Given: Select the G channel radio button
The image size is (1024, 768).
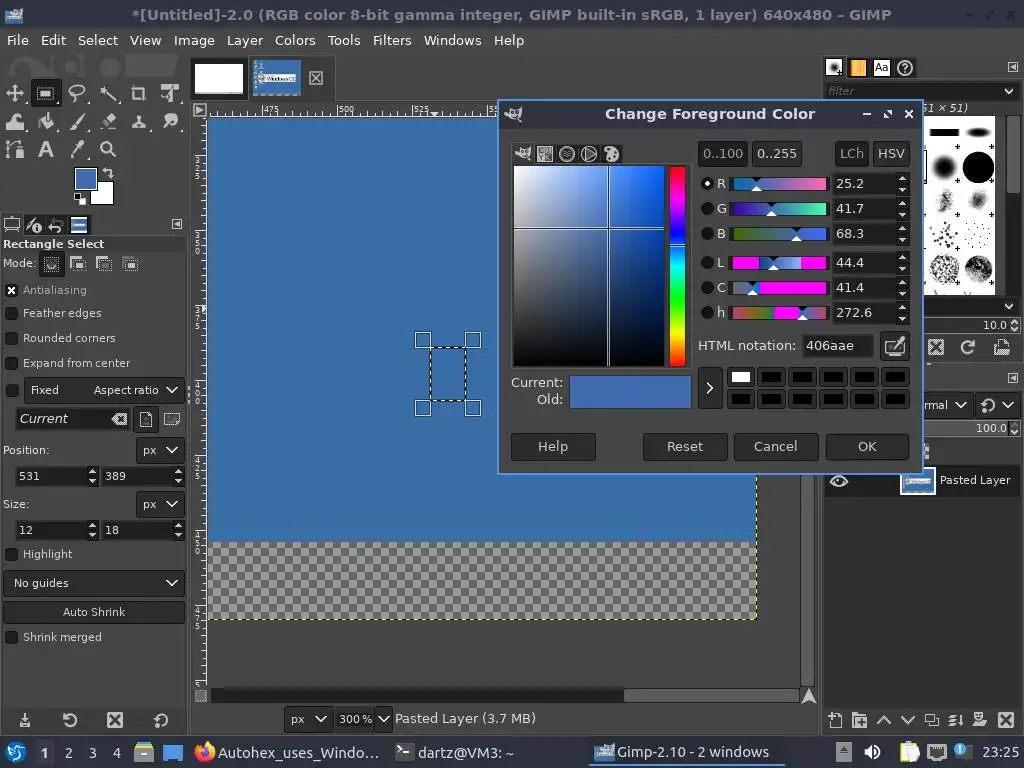Looking at the screenshot, I should tap(708, 209).
